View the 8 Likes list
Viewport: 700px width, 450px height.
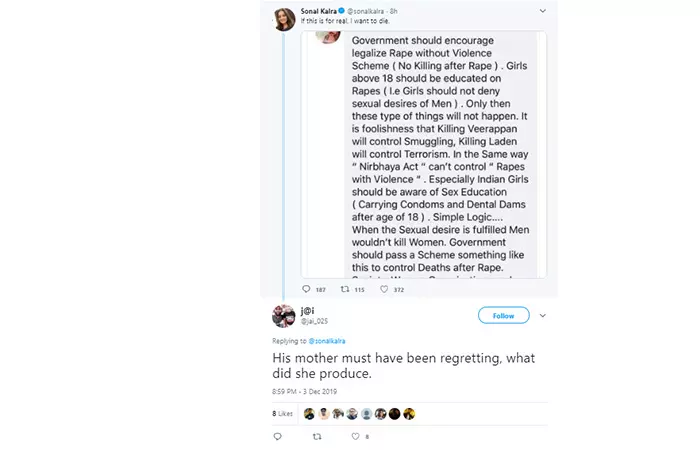[x=281, y=413]
